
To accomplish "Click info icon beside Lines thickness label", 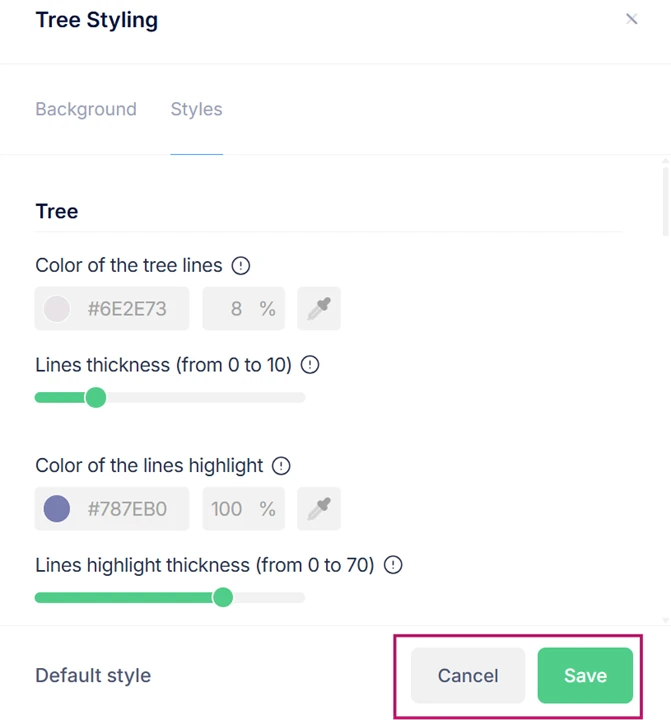I will [310, 365].
